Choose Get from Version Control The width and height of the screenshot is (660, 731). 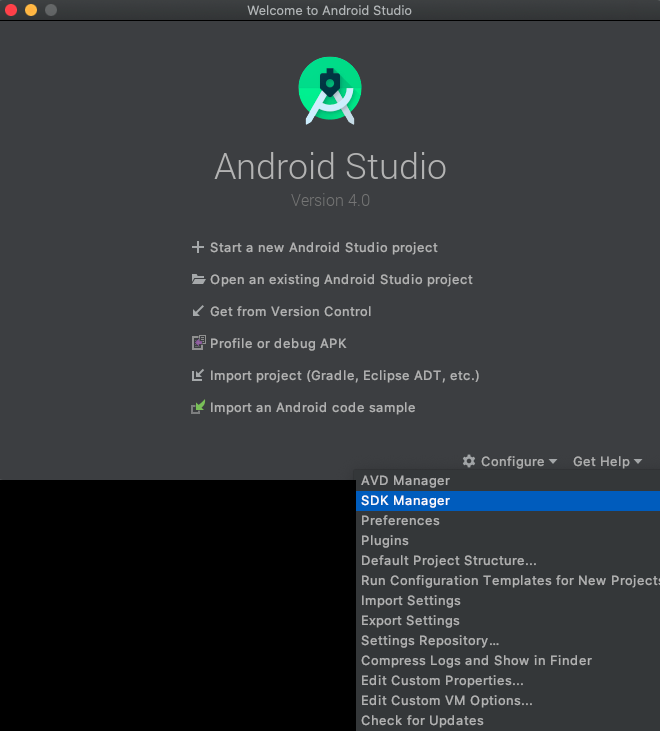coord(290,311)
